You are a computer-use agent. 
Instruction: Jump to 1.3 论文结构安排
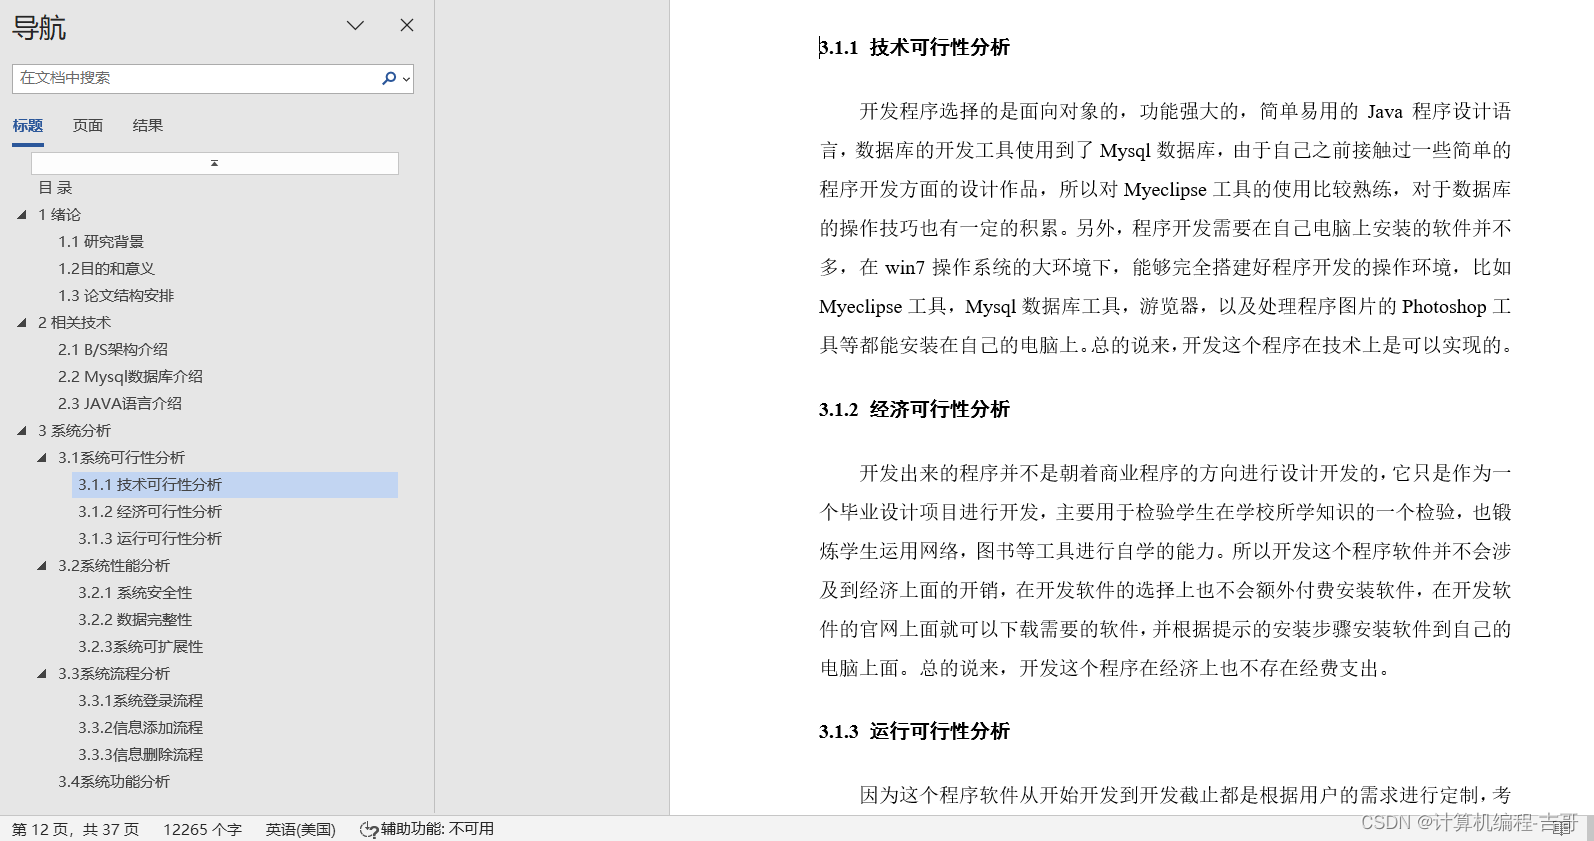(116, 296)
